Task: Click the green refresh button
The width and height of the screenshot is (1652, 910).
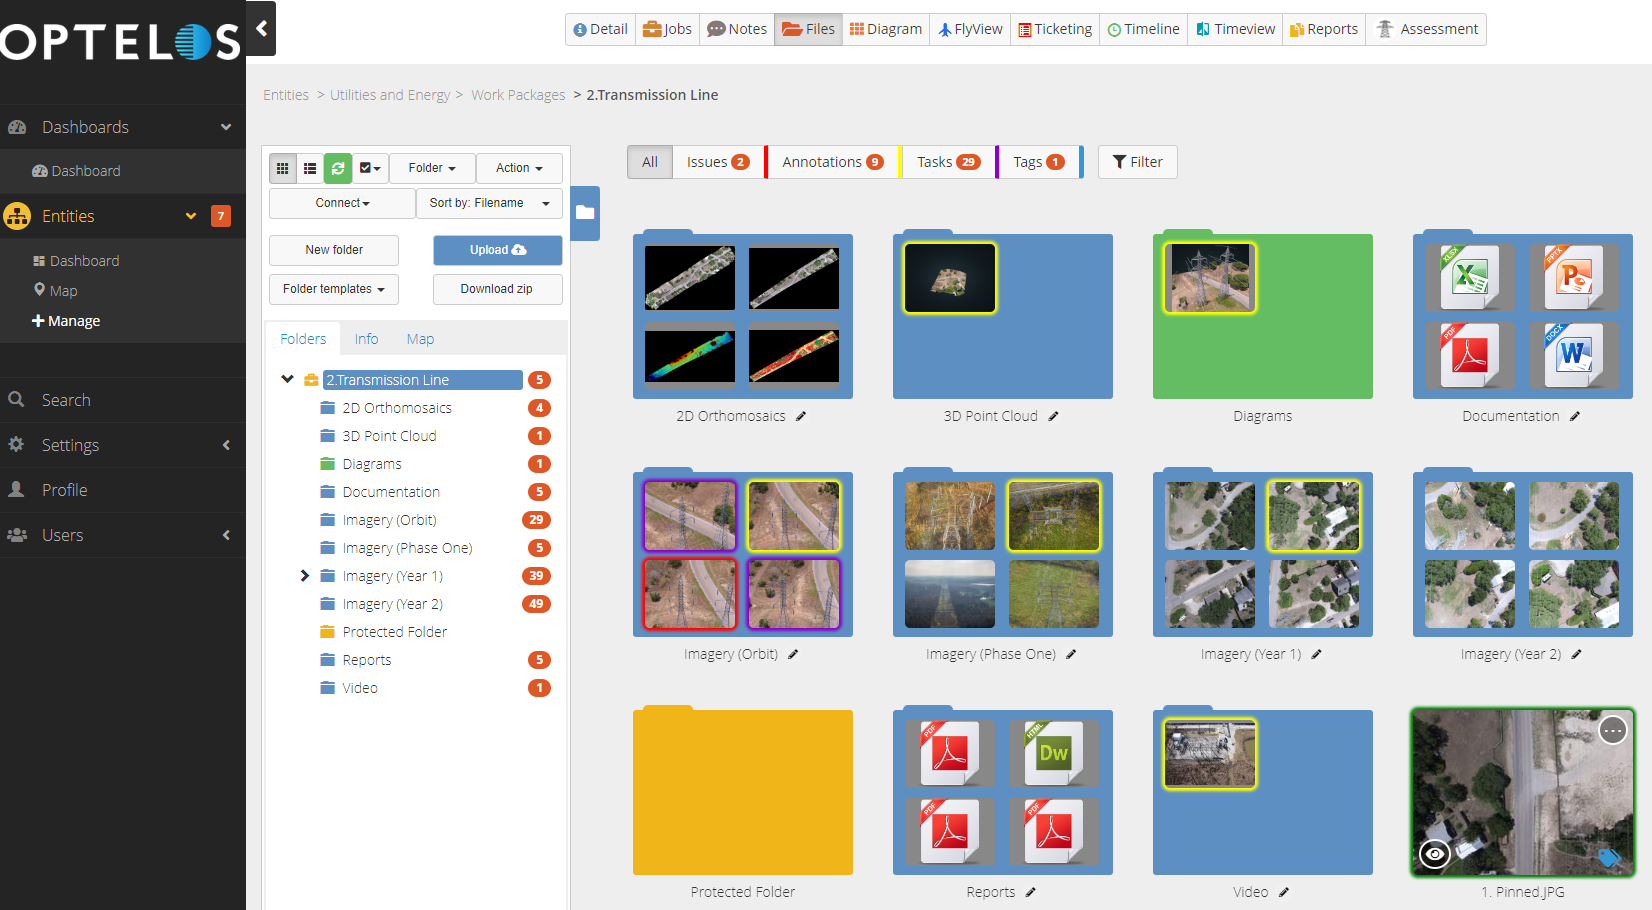Action: click(338, 168)
